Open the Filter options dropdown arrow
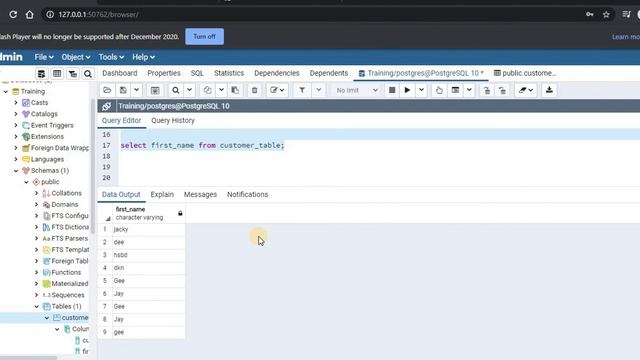The image size is (640, 360). tap(319, 90)
